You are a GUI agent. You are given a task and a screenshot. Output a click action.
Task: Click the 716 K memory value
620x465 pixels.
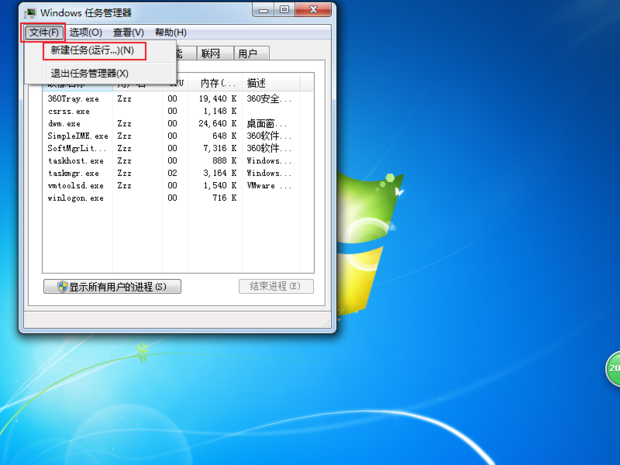pyautogui.click(x=224, y=198)
